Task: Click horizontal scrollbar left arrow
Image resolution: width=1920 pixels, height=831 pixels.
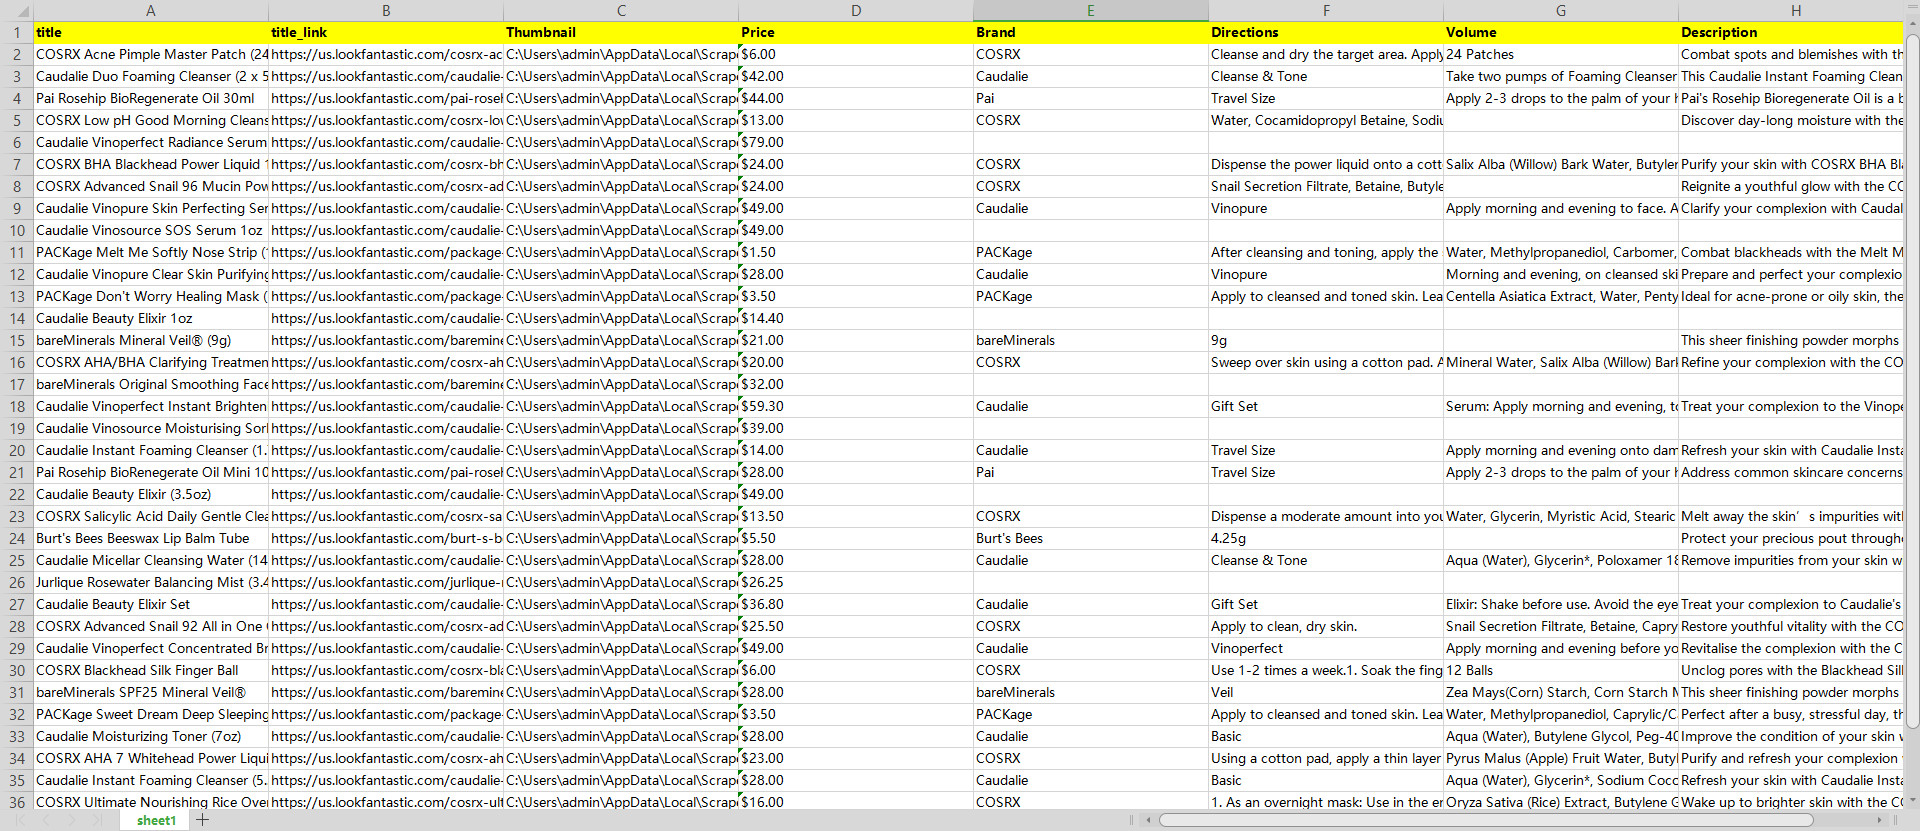Action: coord(1149,820)
